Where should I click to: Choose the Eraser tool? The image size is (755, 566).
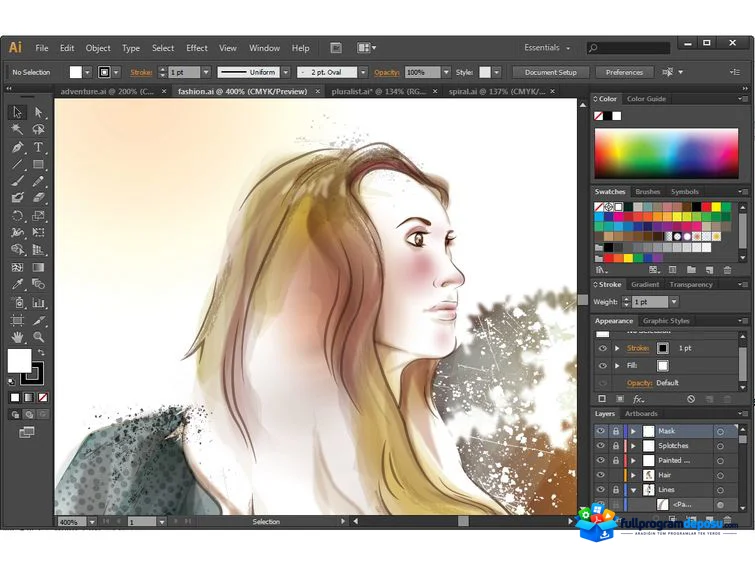(x=39, y=198)
